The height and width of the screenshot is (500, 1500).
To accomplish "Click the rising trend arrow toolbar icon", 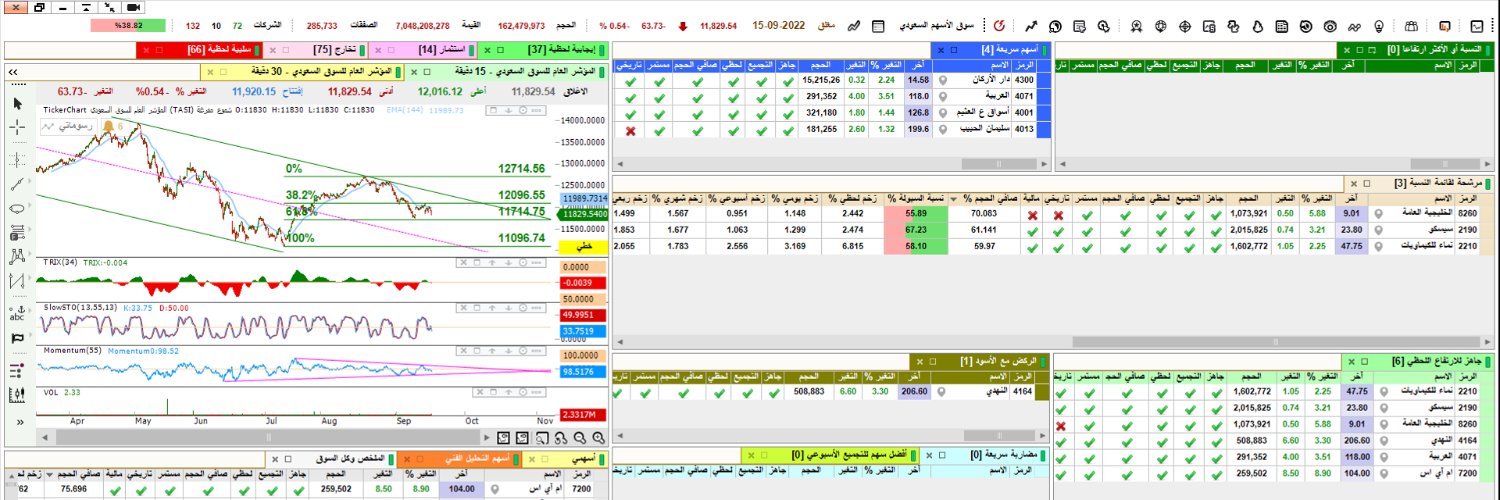I will pos(1032,26).
